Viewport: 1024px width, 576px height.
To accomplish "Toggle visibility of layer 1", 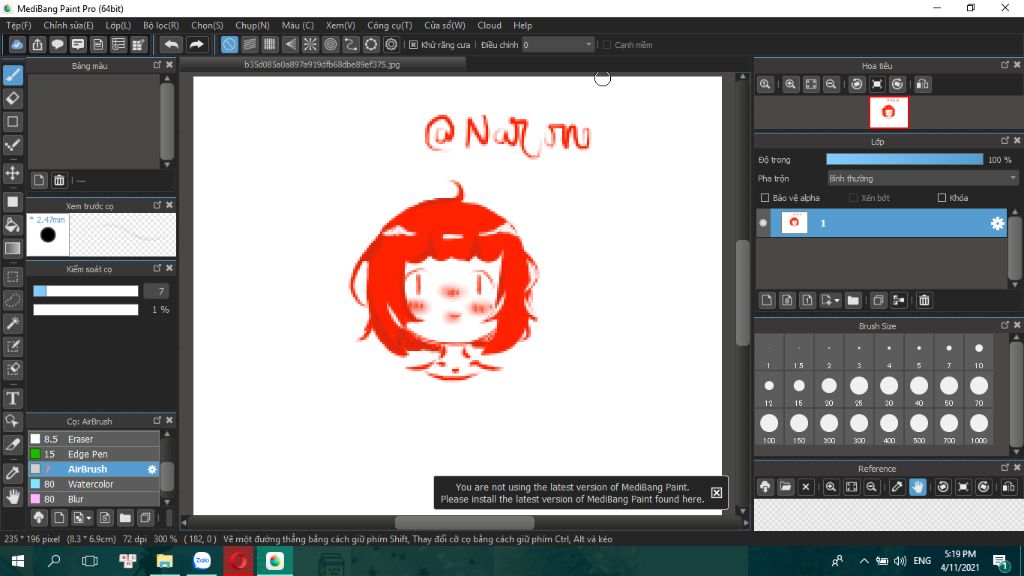I will [x=763, y=223].
